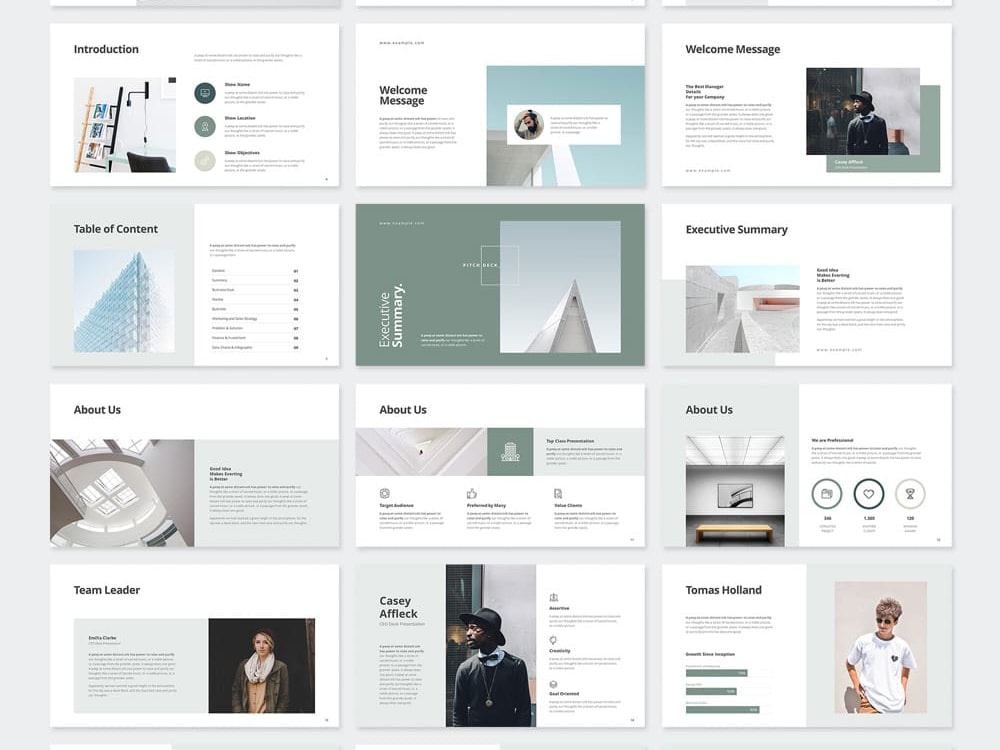Select the Table of Content slide title

(115, 229)
